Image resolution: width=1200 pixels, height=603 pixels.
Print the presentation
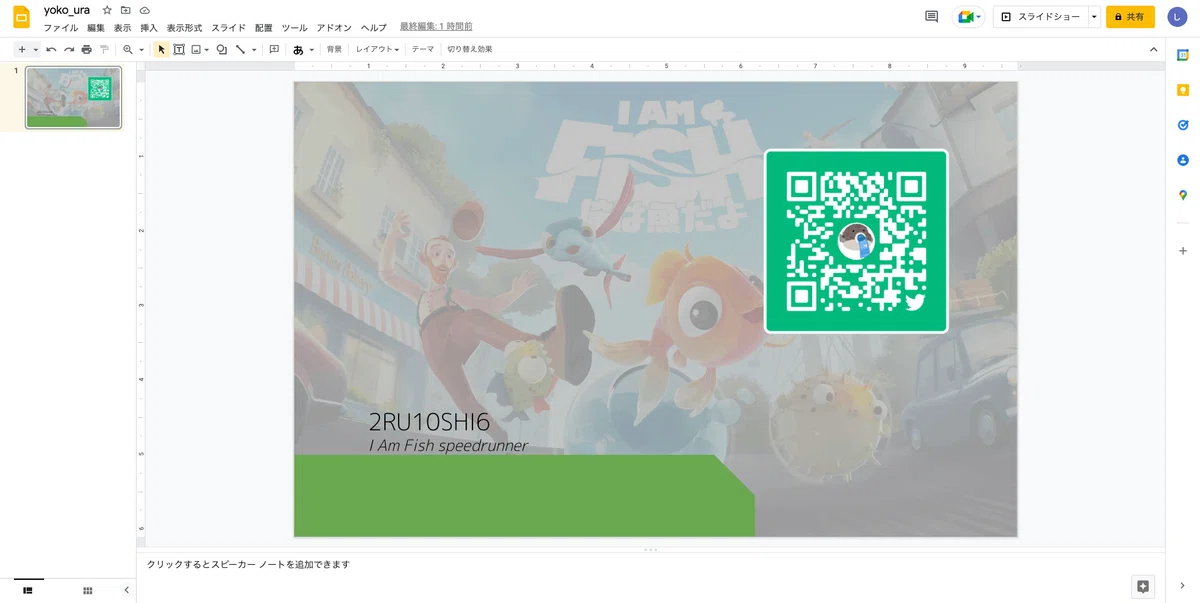click(86, 49)
